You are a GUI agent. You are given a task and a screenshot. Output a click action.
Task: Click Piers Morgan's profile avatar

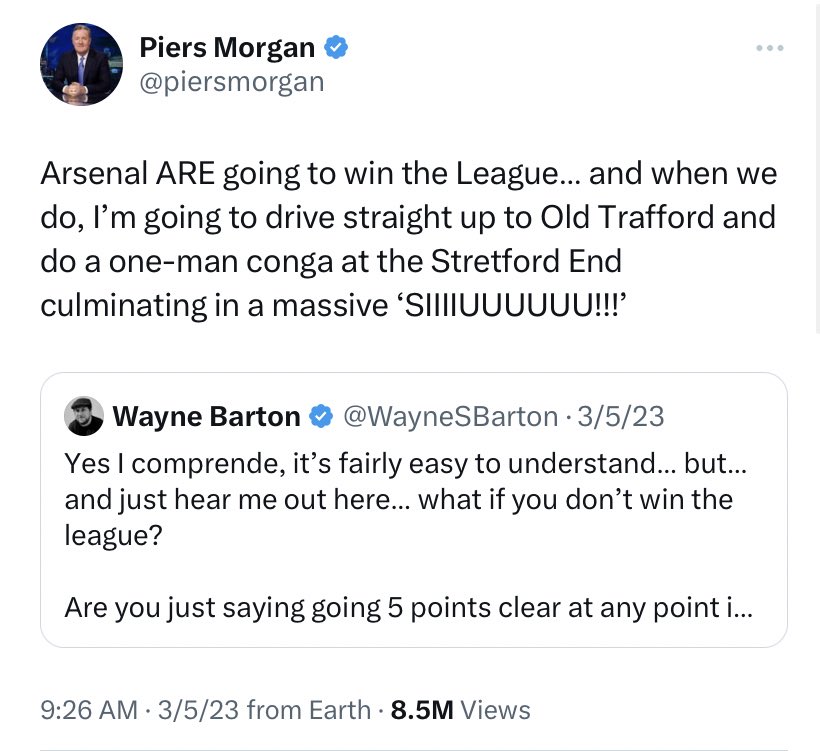pyautogui.click(x=81, y=64)
